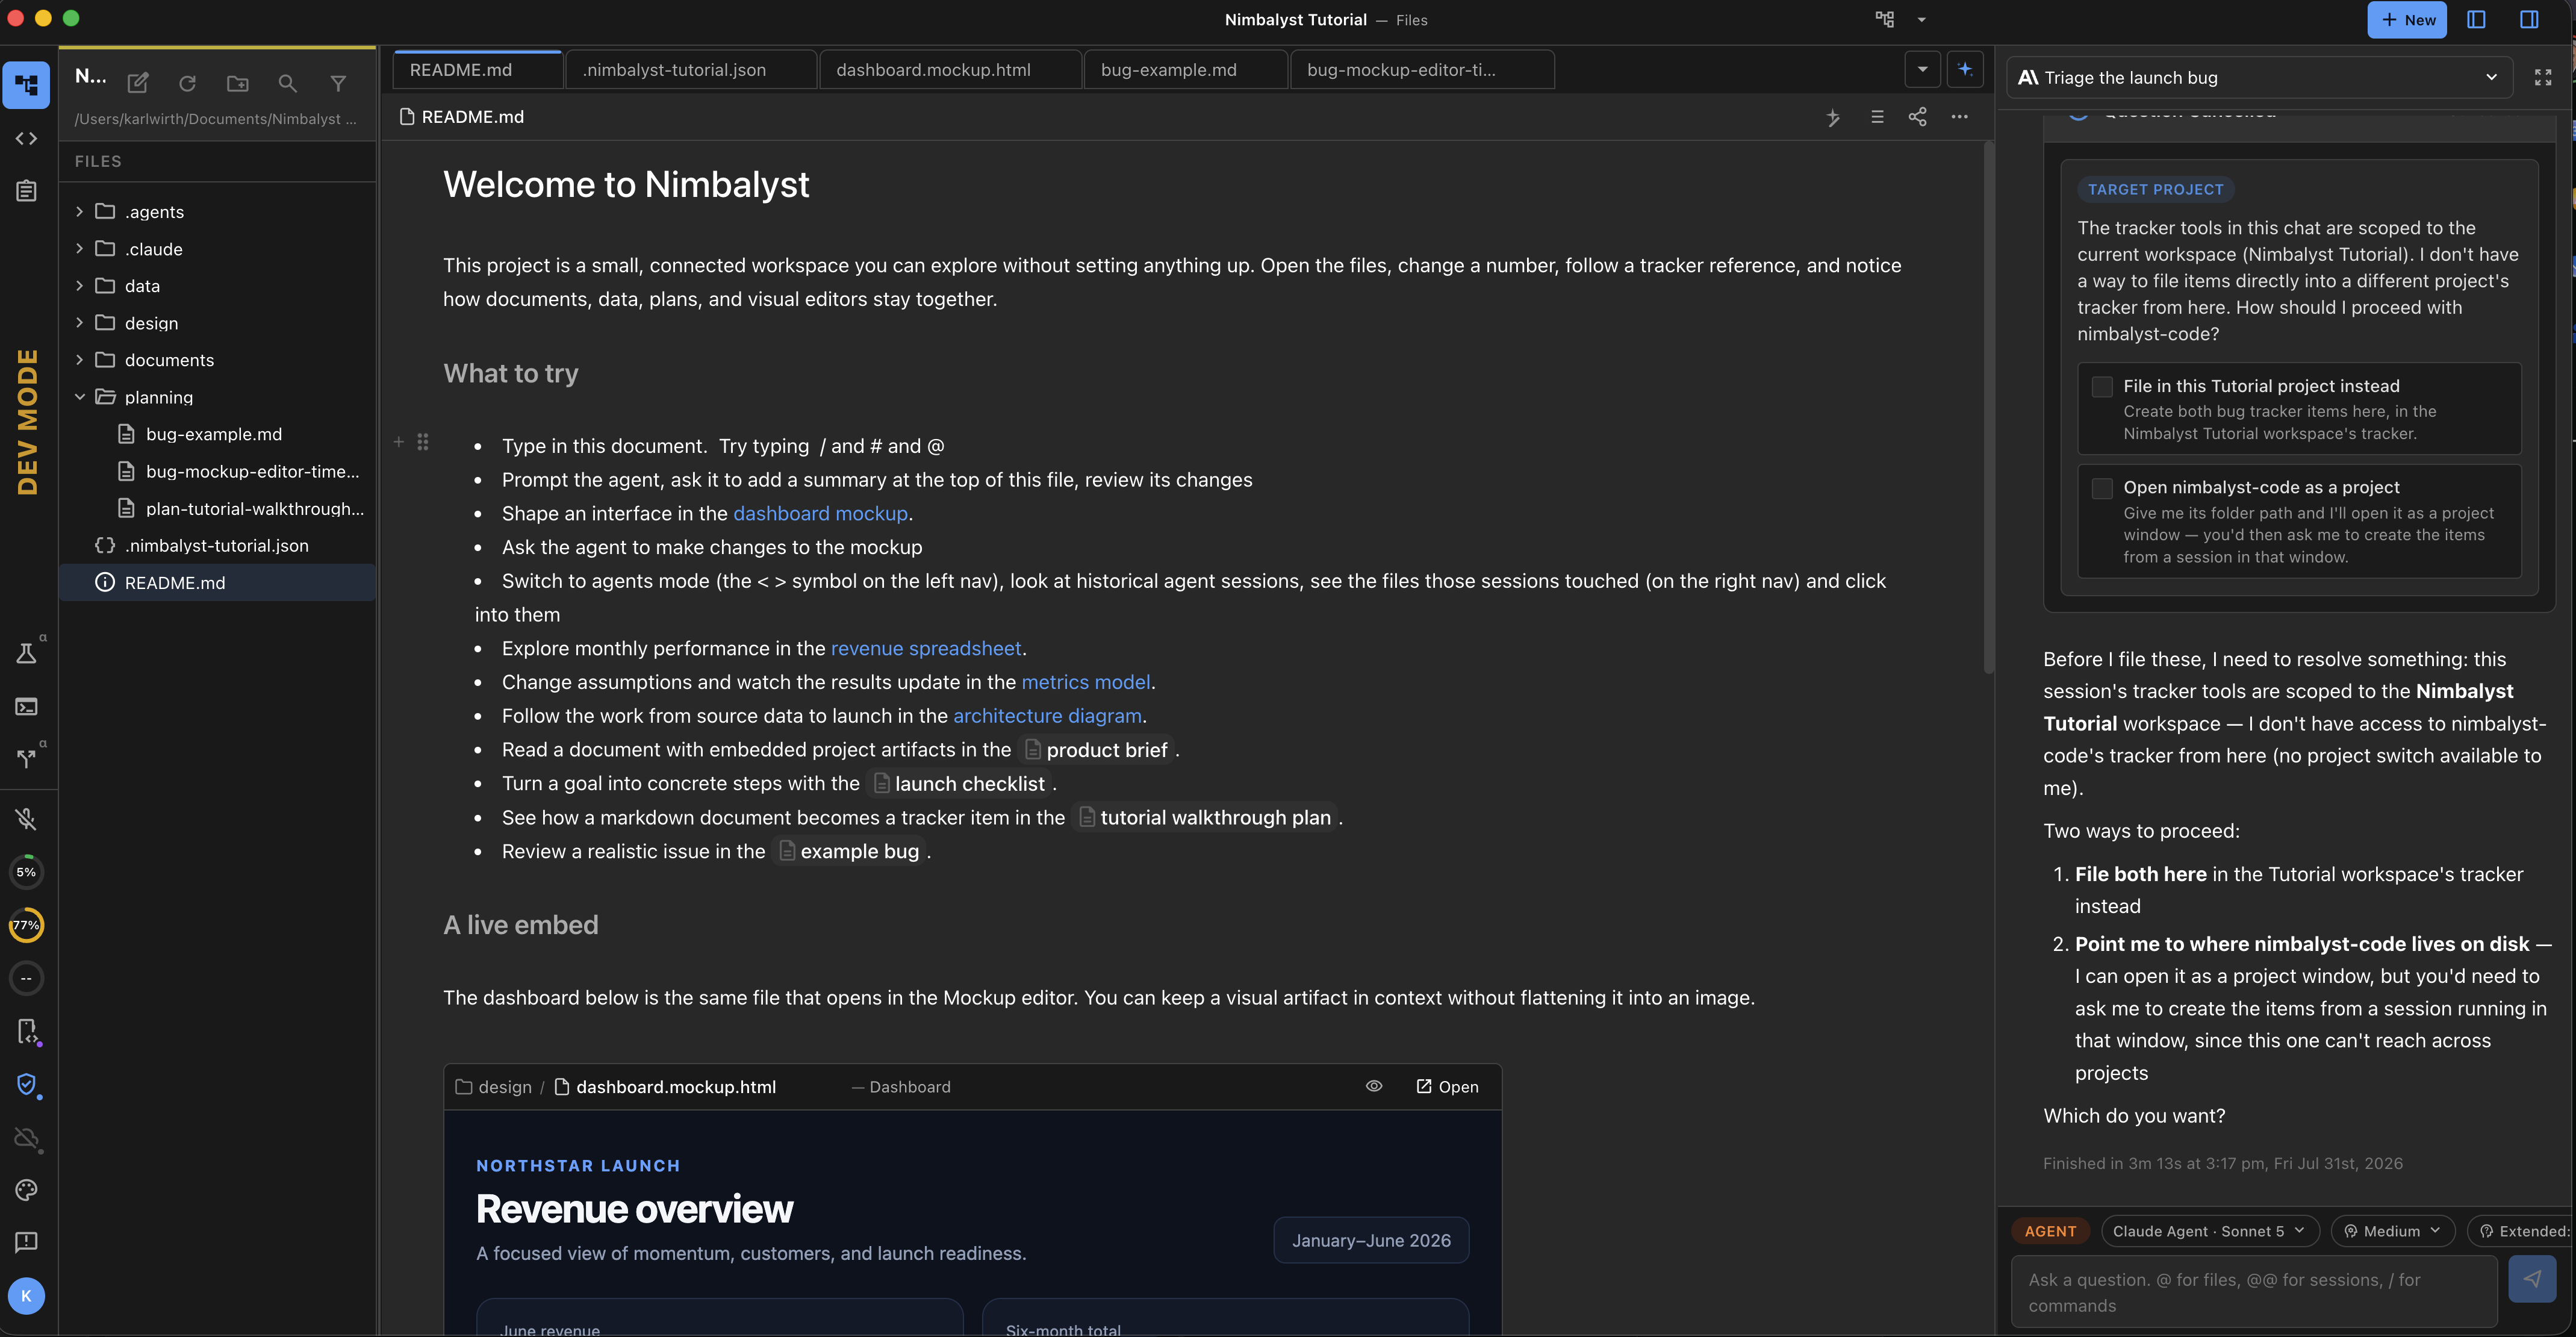
Task: Toggle the right sidebar panel
Action: click(x=2529, y=20)
